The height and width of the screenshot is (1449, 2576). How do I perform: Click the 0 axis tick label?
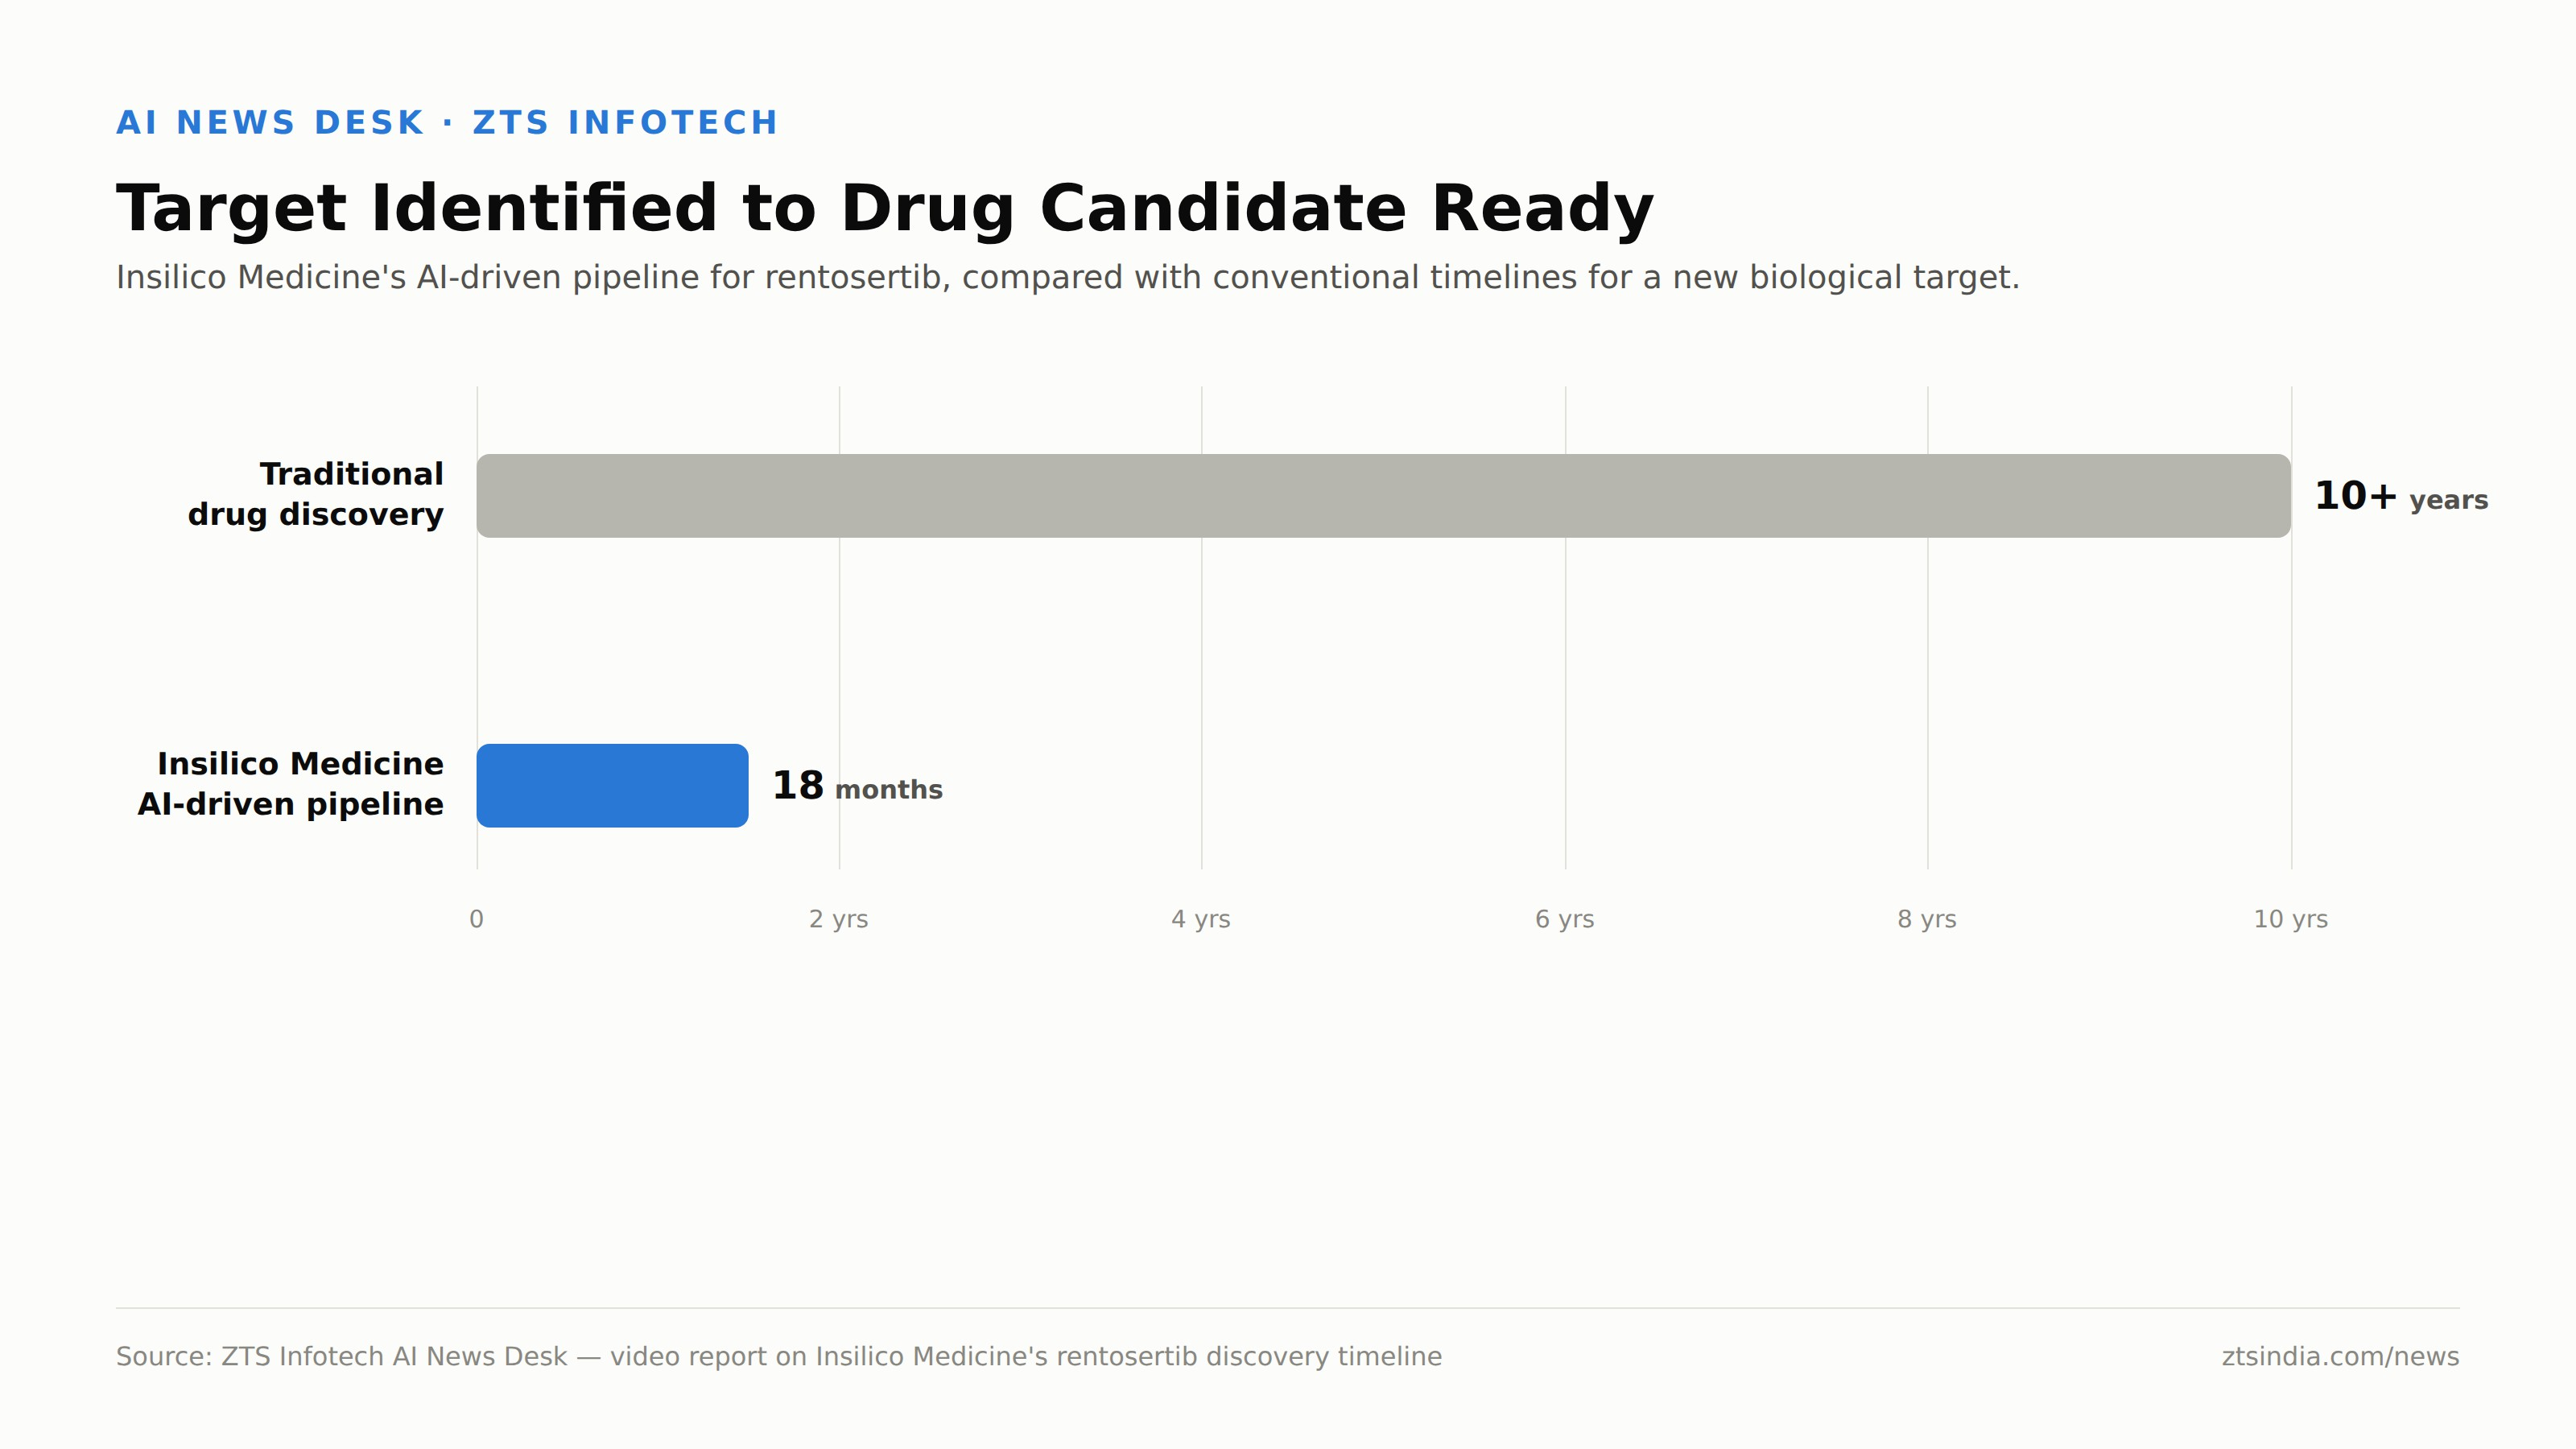[x=476, y=919]
